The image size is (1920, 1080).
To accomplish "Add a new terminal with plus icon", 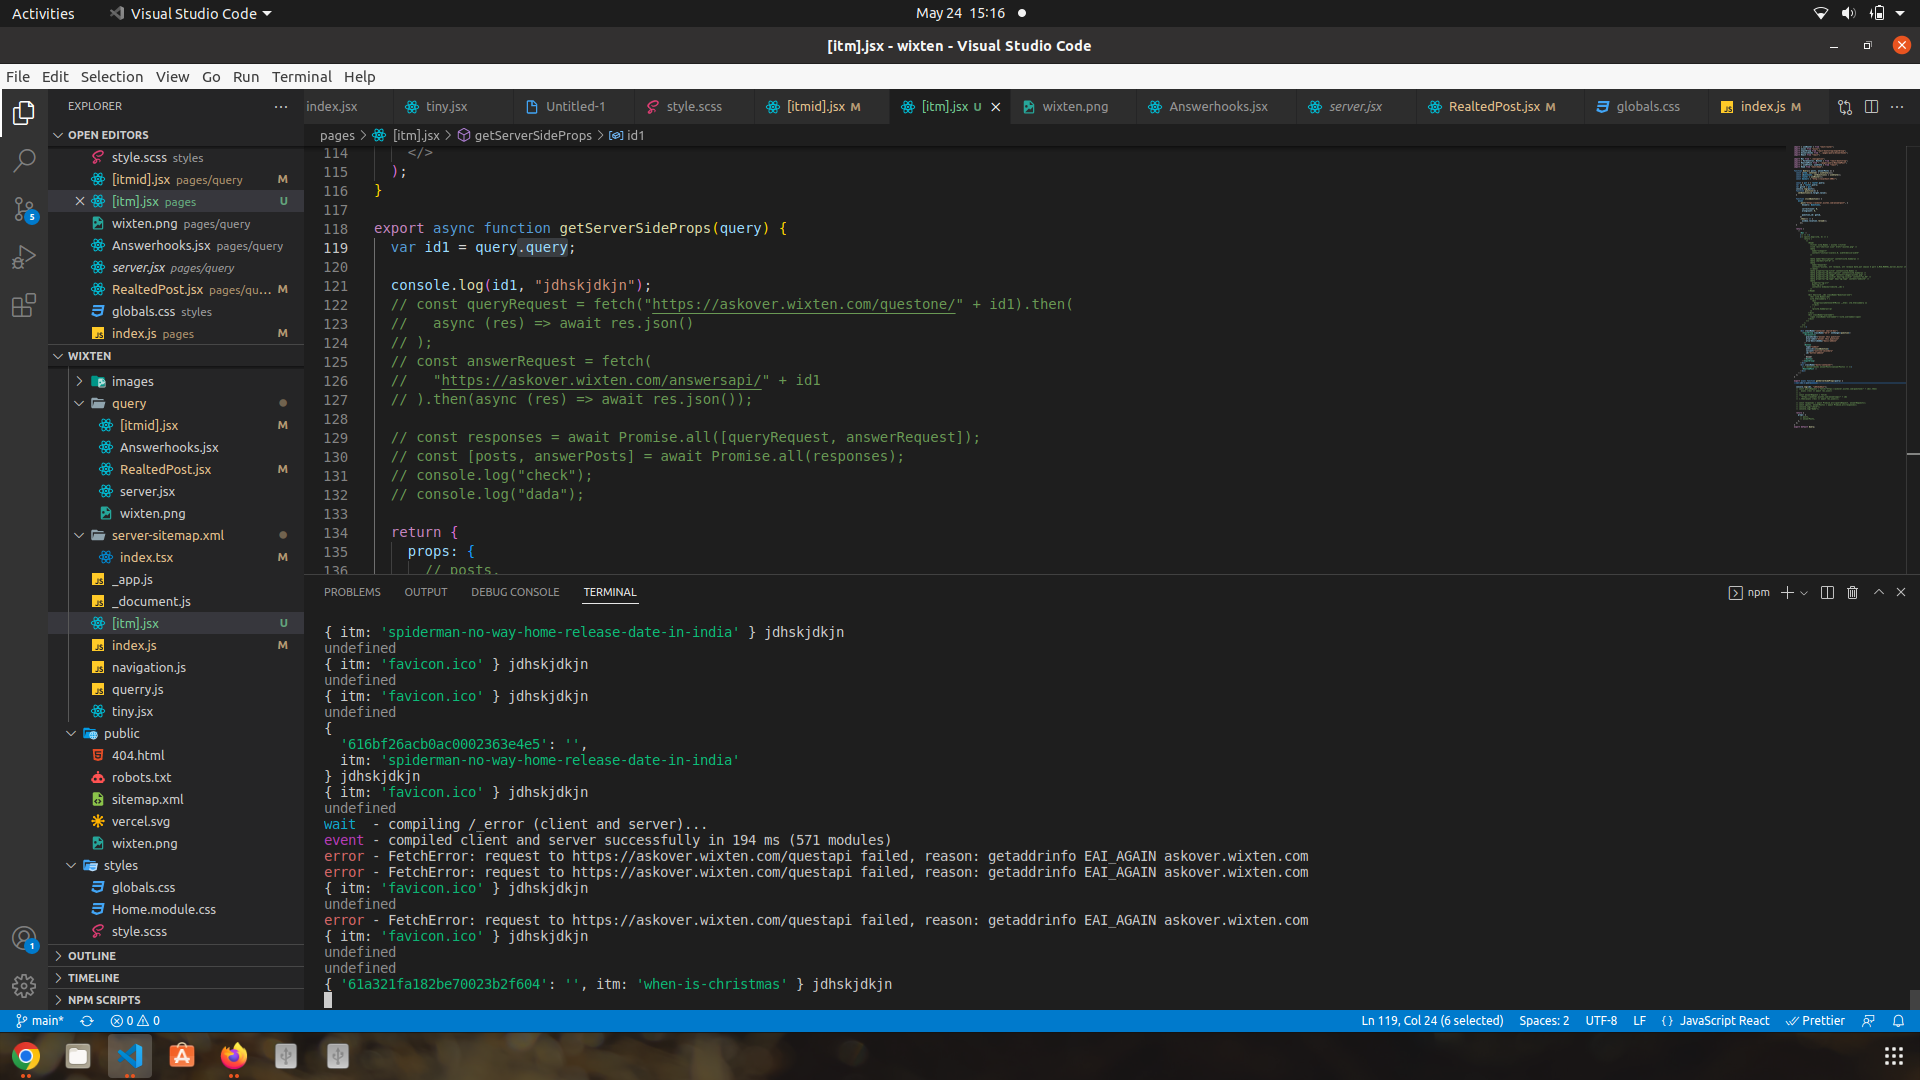I will tap(1787, 593).
